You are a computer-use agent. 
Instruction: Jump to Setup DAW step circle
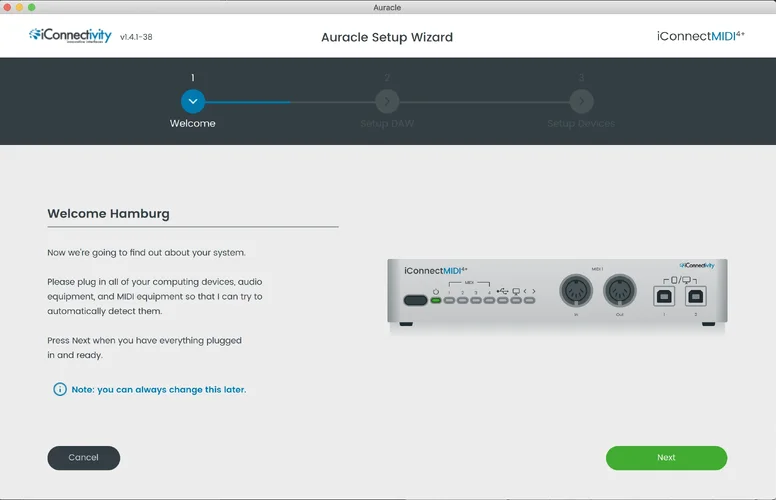387,101
